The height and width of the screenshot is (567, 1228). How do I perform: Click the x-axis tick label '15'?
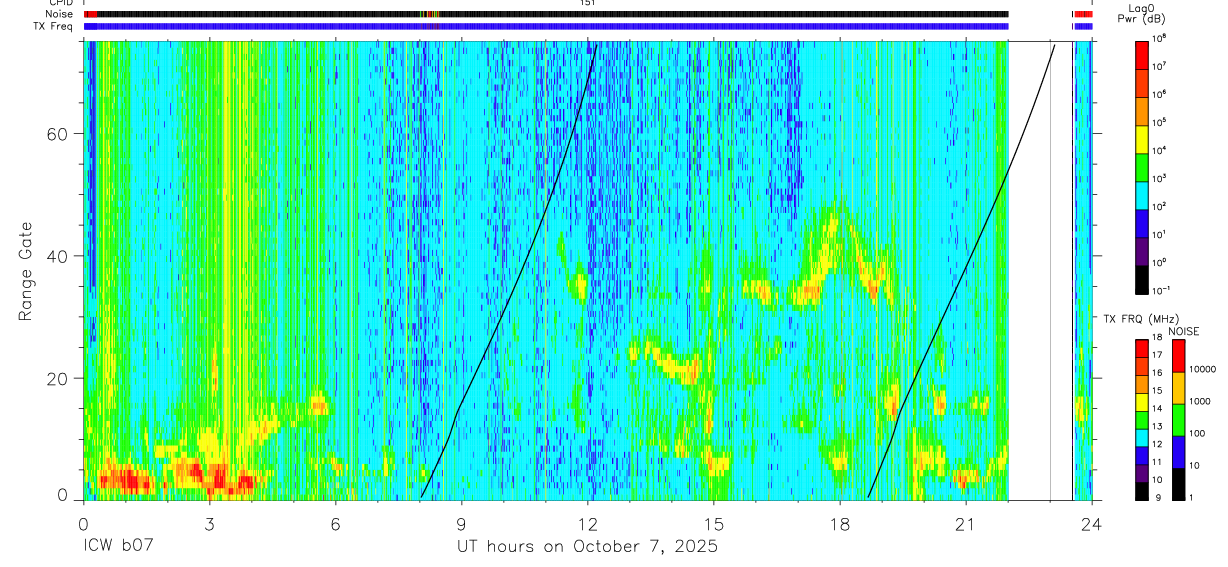714,523
